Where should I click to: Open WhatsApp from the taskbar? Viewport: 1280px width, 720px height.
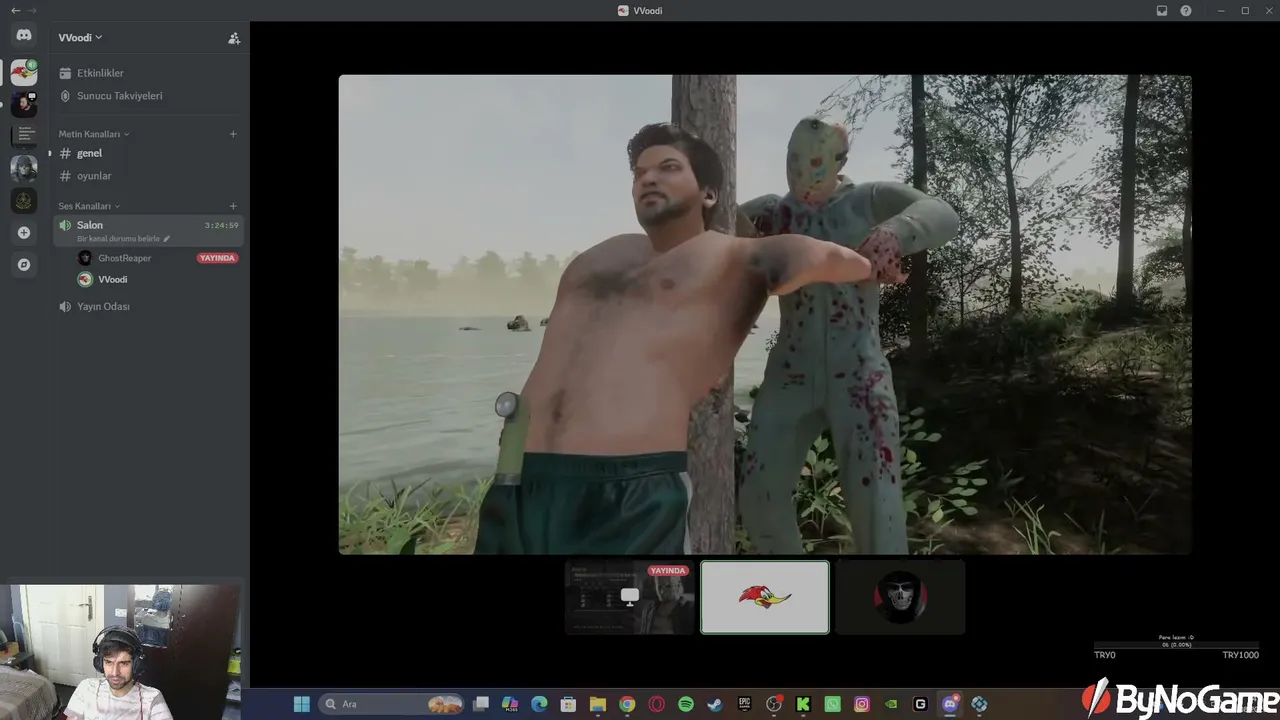pyautogui.click(x=832, y=704)
